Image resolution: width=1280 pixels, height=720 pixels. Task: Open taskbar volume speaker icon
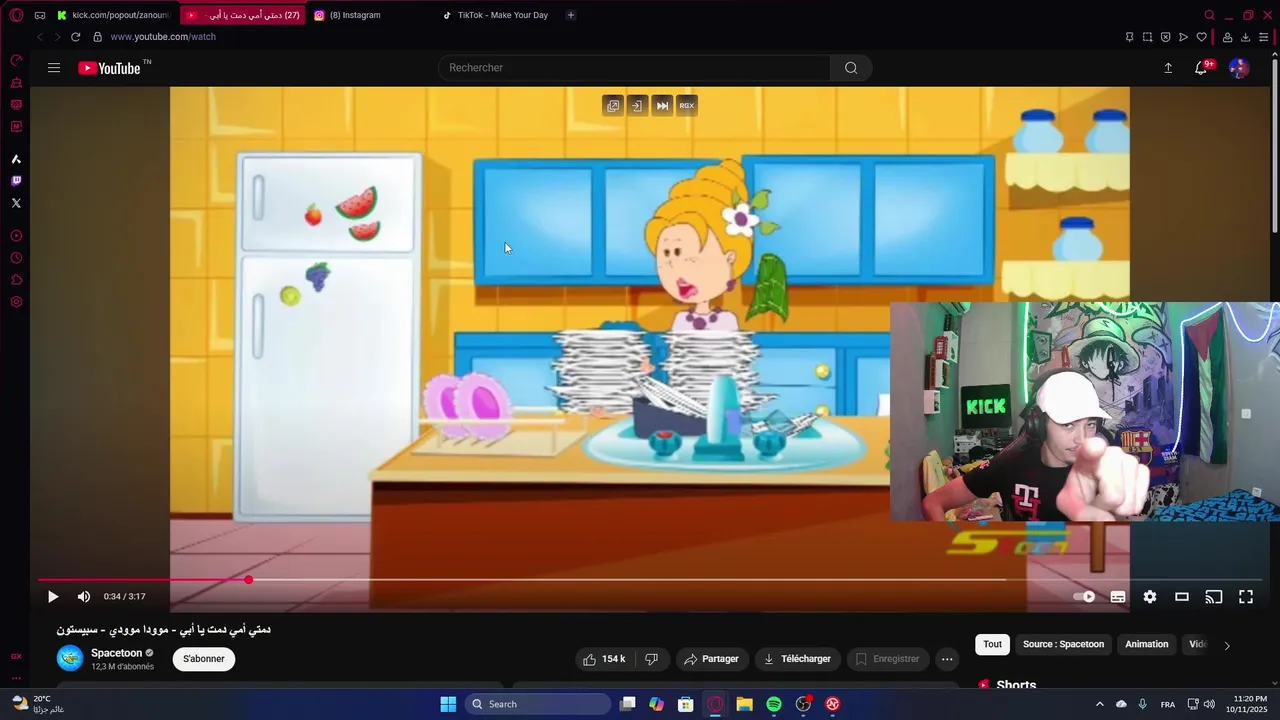click(x=1209, y=704)
